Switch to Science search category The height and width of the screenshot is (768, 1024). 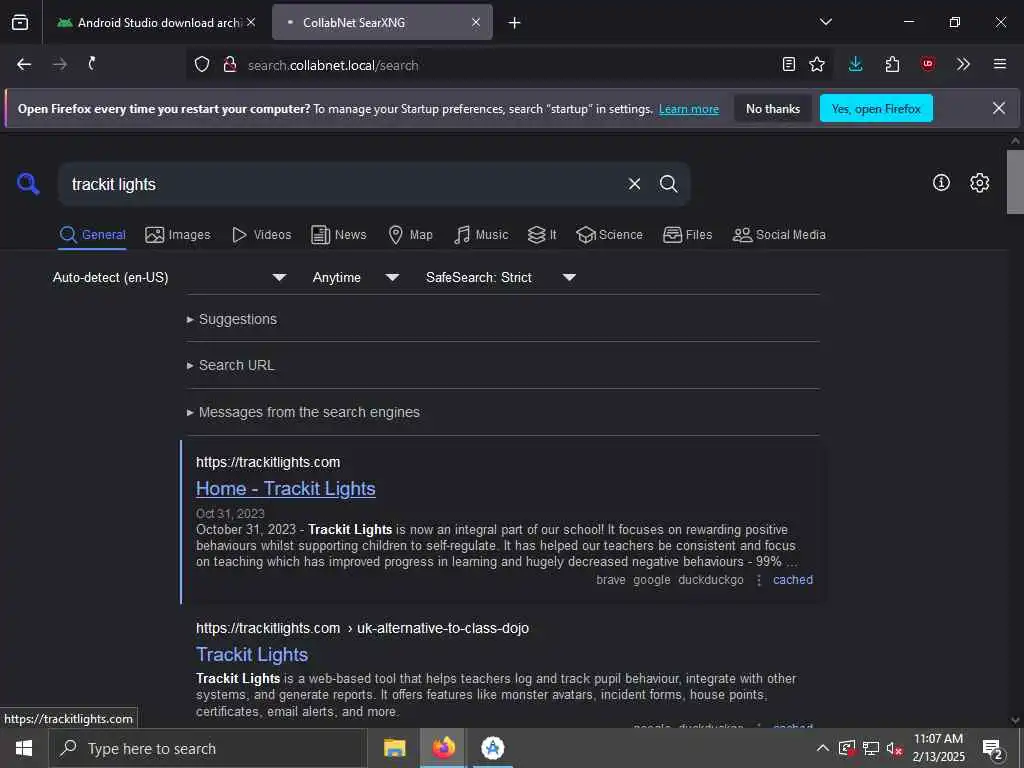609,235
